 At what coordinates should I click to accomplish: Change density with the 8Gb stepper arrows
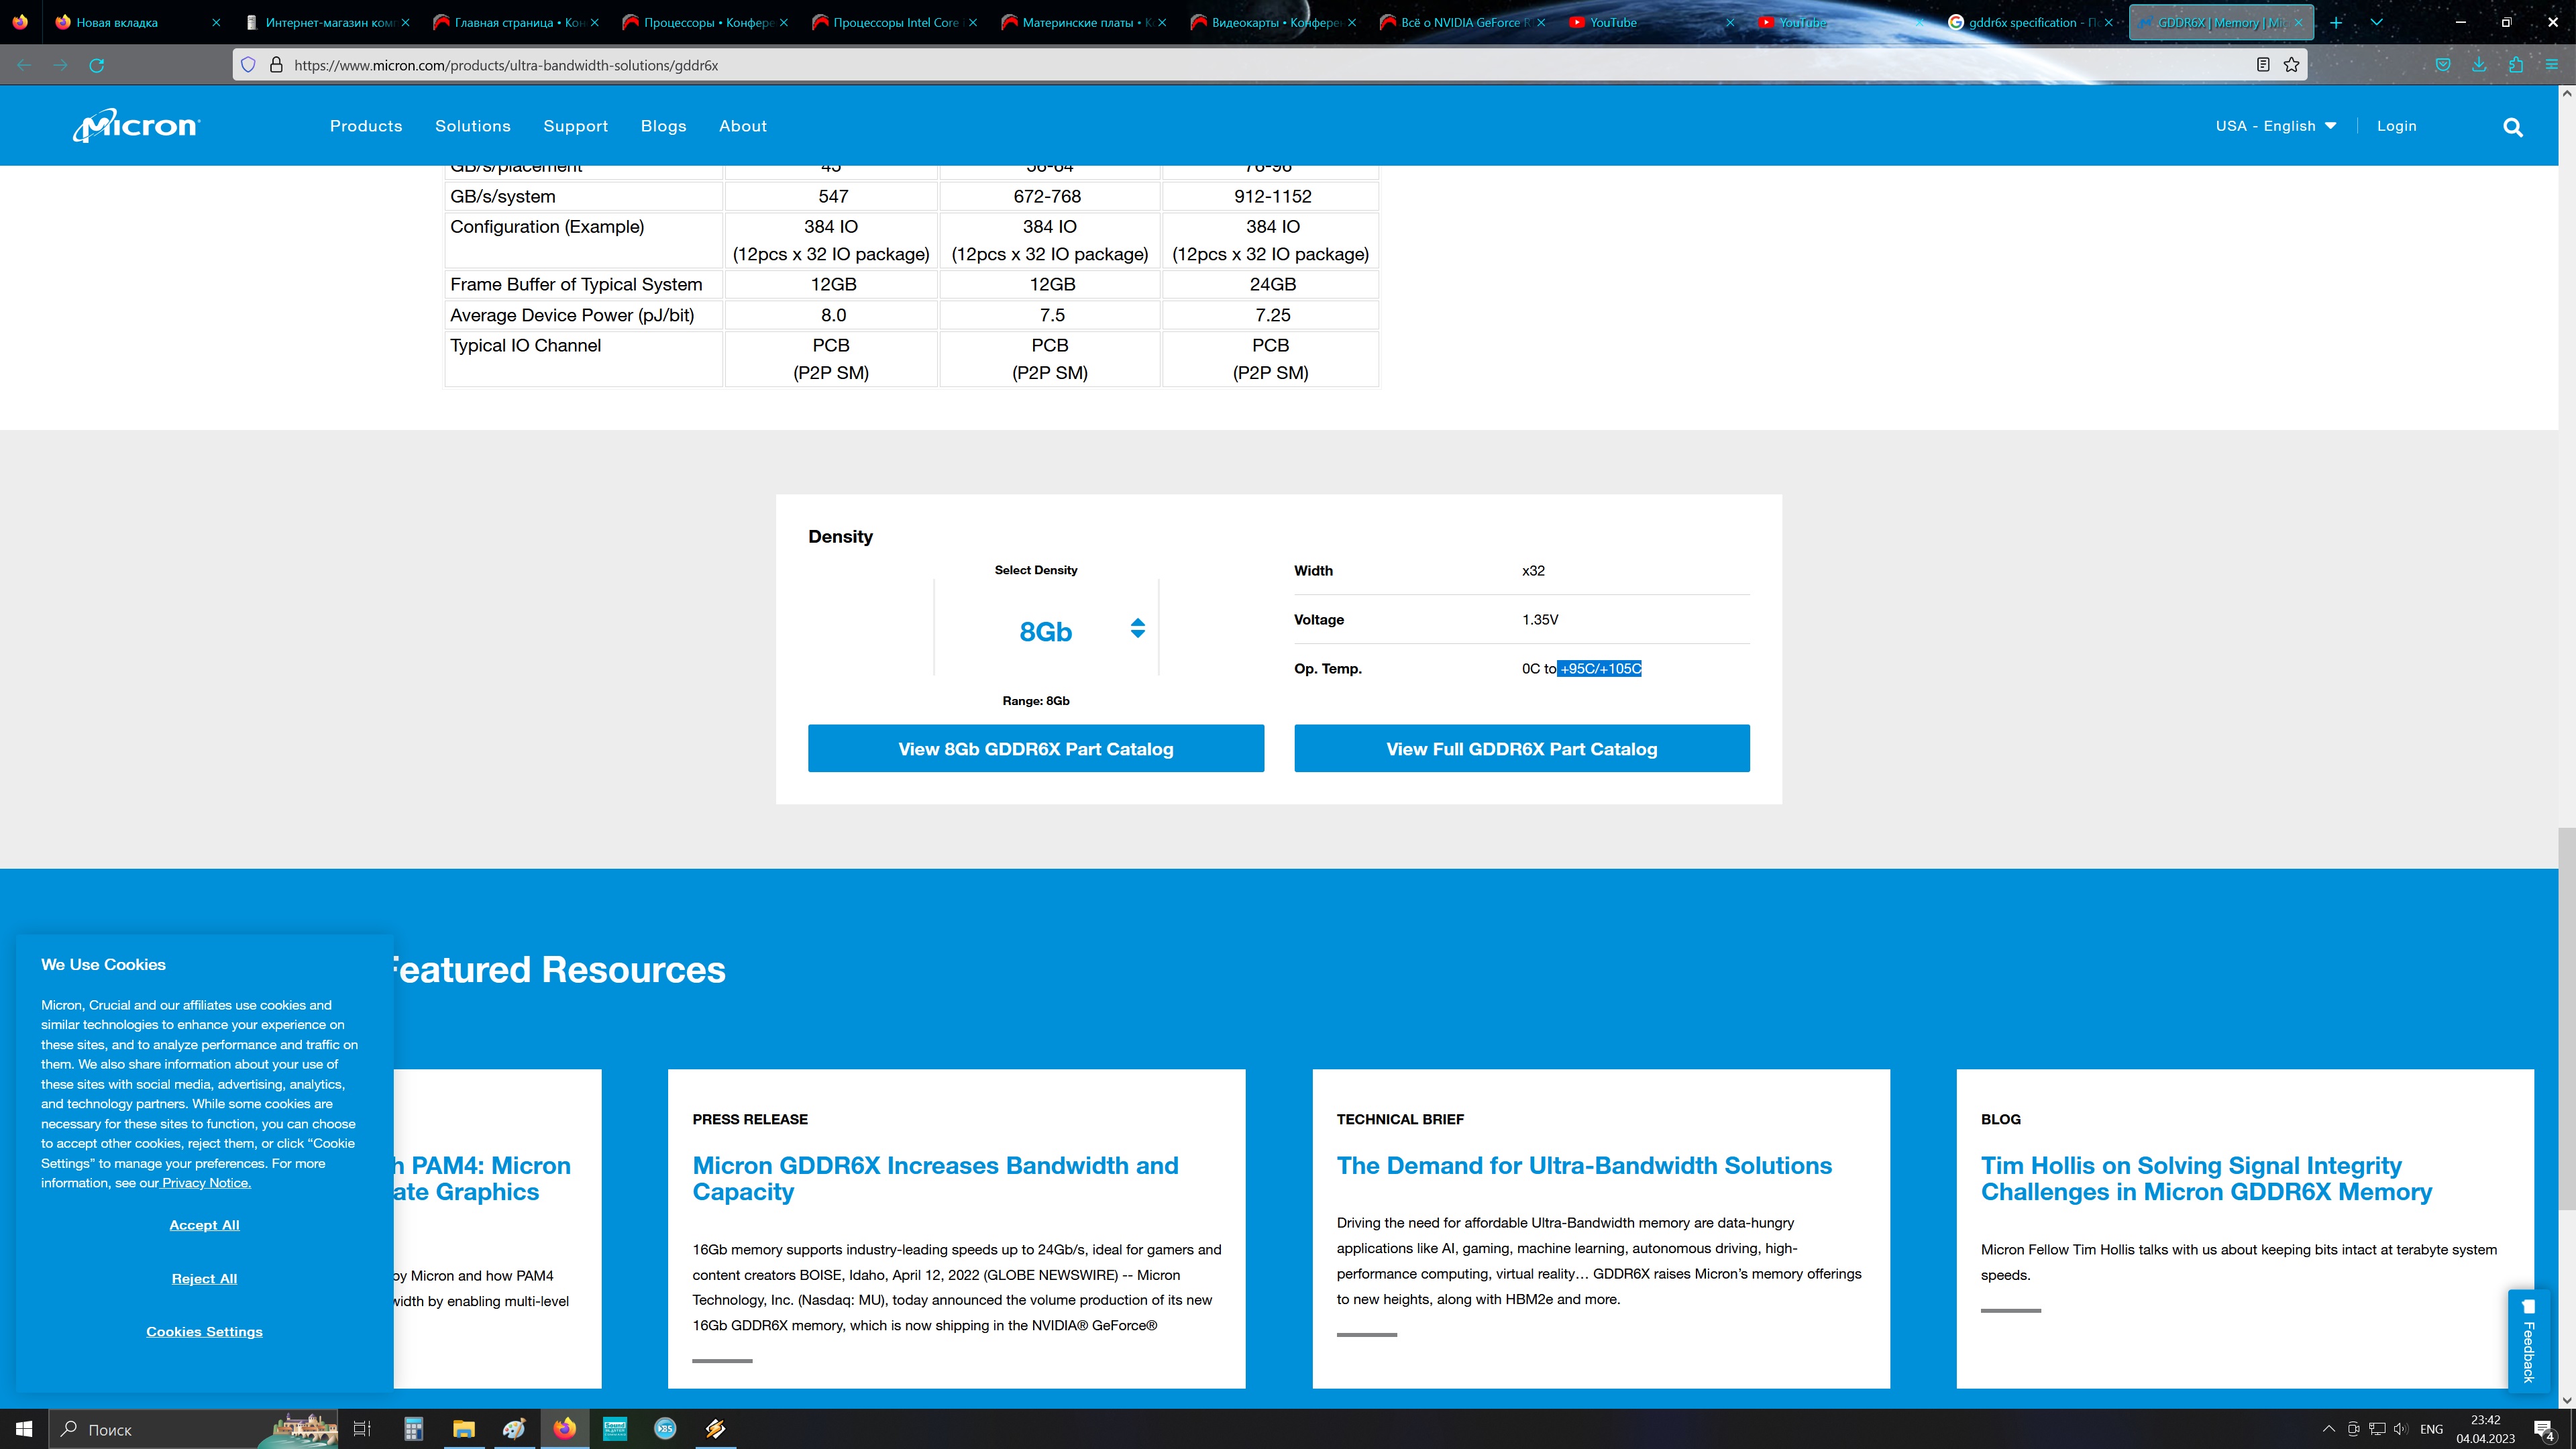coord(1137,629)
